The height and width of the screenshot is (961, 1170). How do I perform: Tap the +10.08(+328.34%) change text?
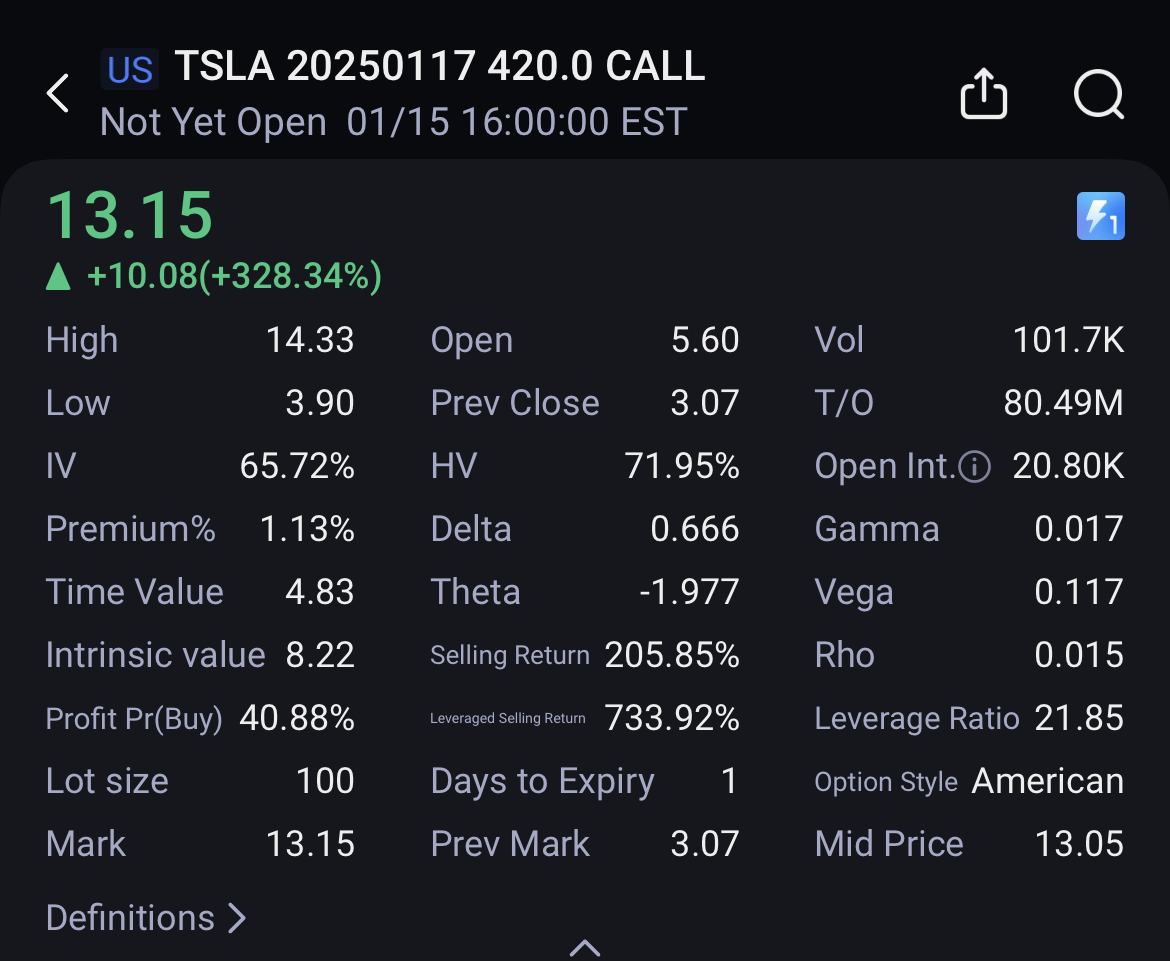(235, 276)
